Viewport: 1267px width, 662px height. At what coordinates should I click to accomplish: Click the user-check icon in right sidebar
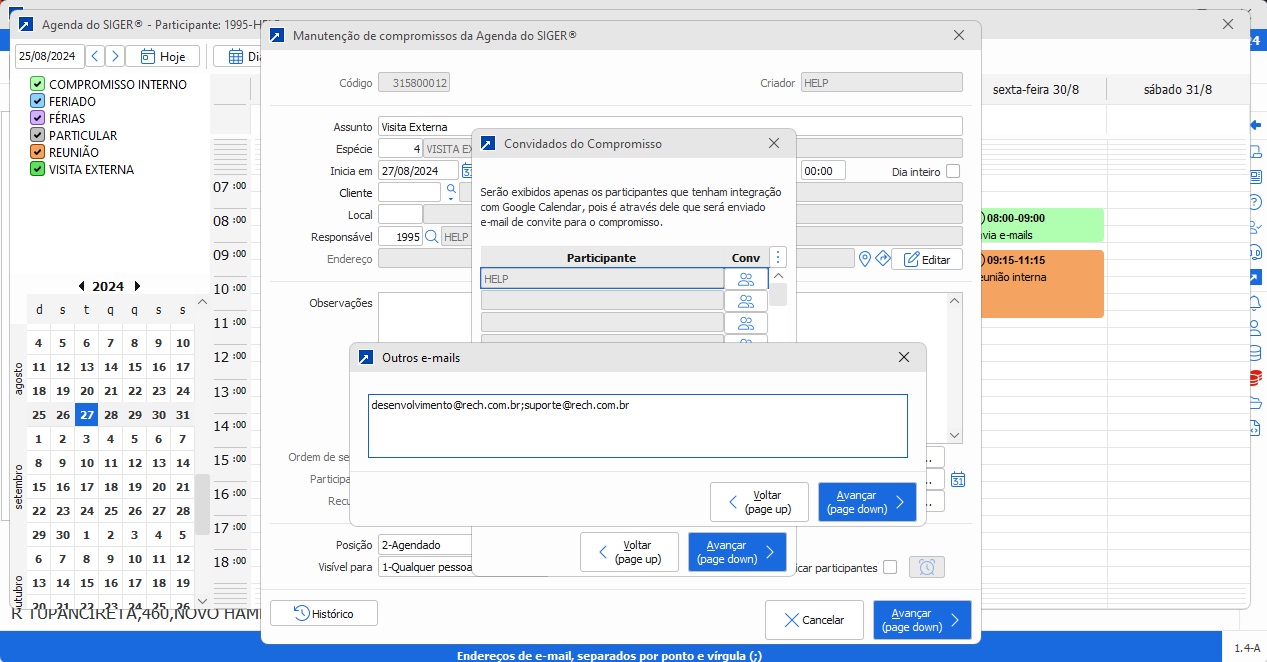tap(1256, 227)
